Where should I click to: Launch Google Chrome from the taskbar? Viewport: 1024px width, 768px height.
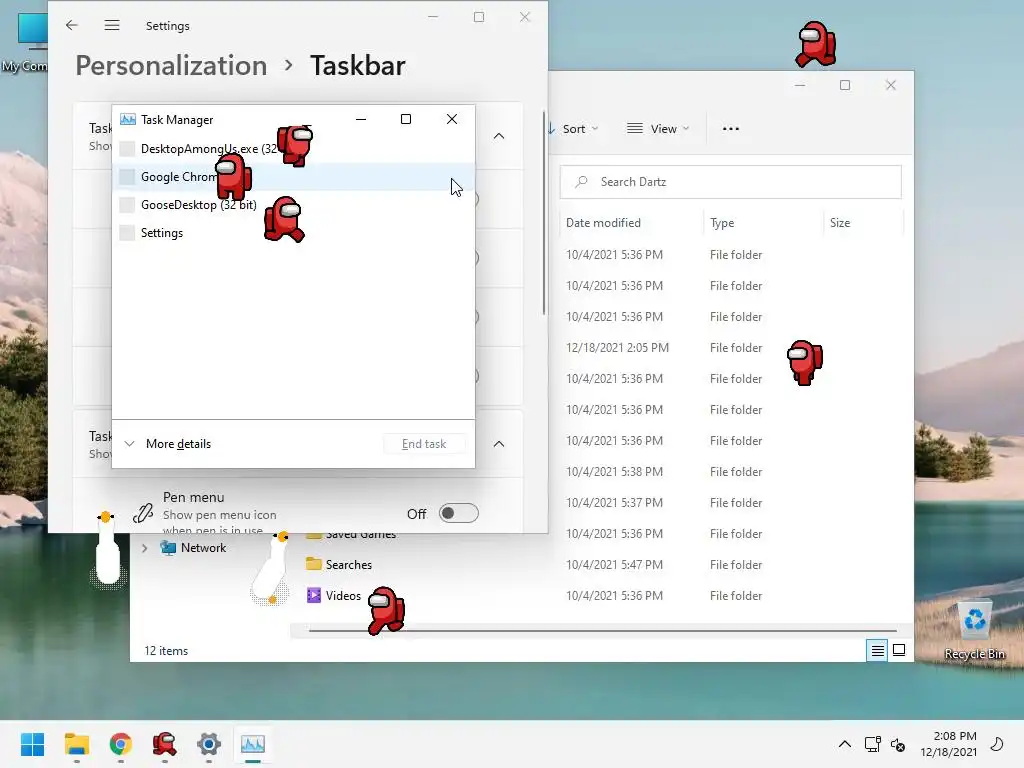(x=121, y=744)
